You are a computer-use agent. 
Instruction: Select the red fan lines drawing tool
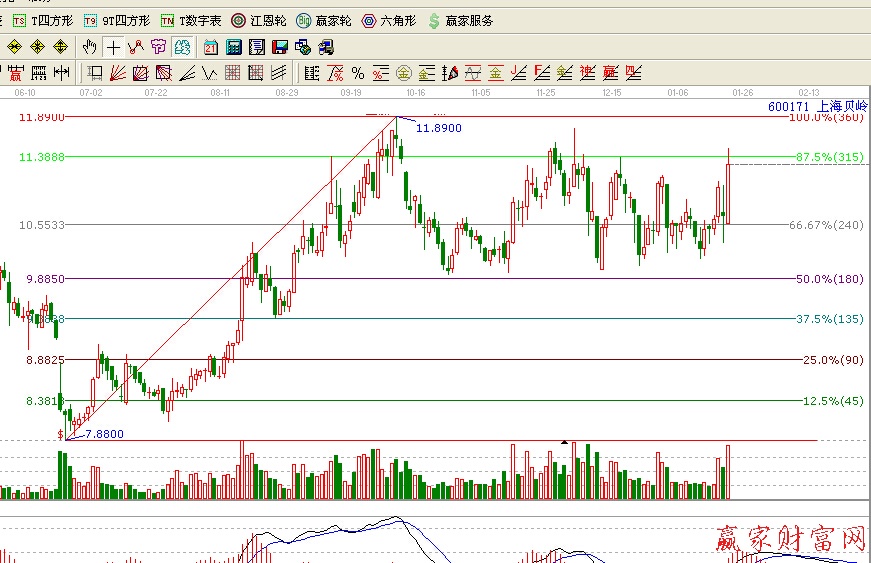coord(117,72)
